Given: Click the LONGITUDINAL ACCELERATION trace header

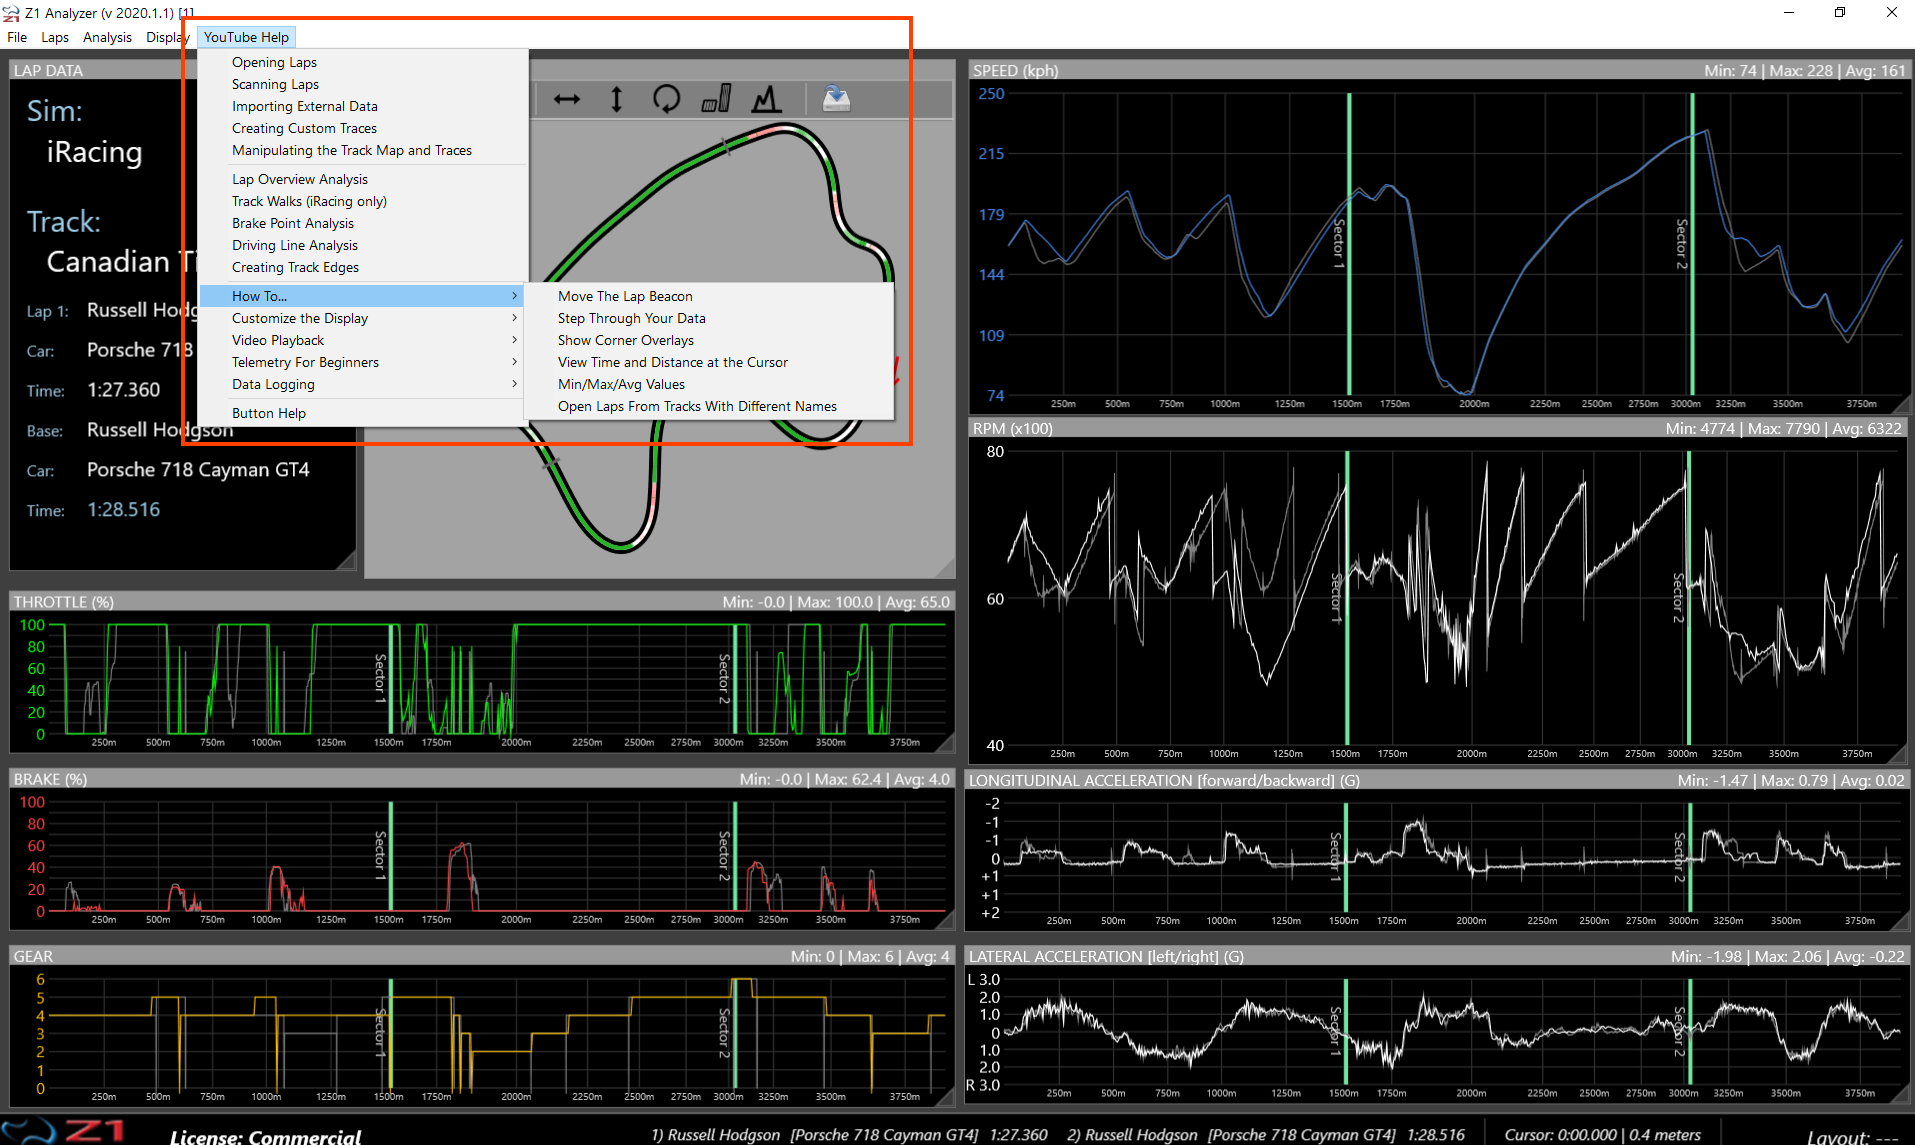Looking at the screenshot, I should [x=1164, y=781].
